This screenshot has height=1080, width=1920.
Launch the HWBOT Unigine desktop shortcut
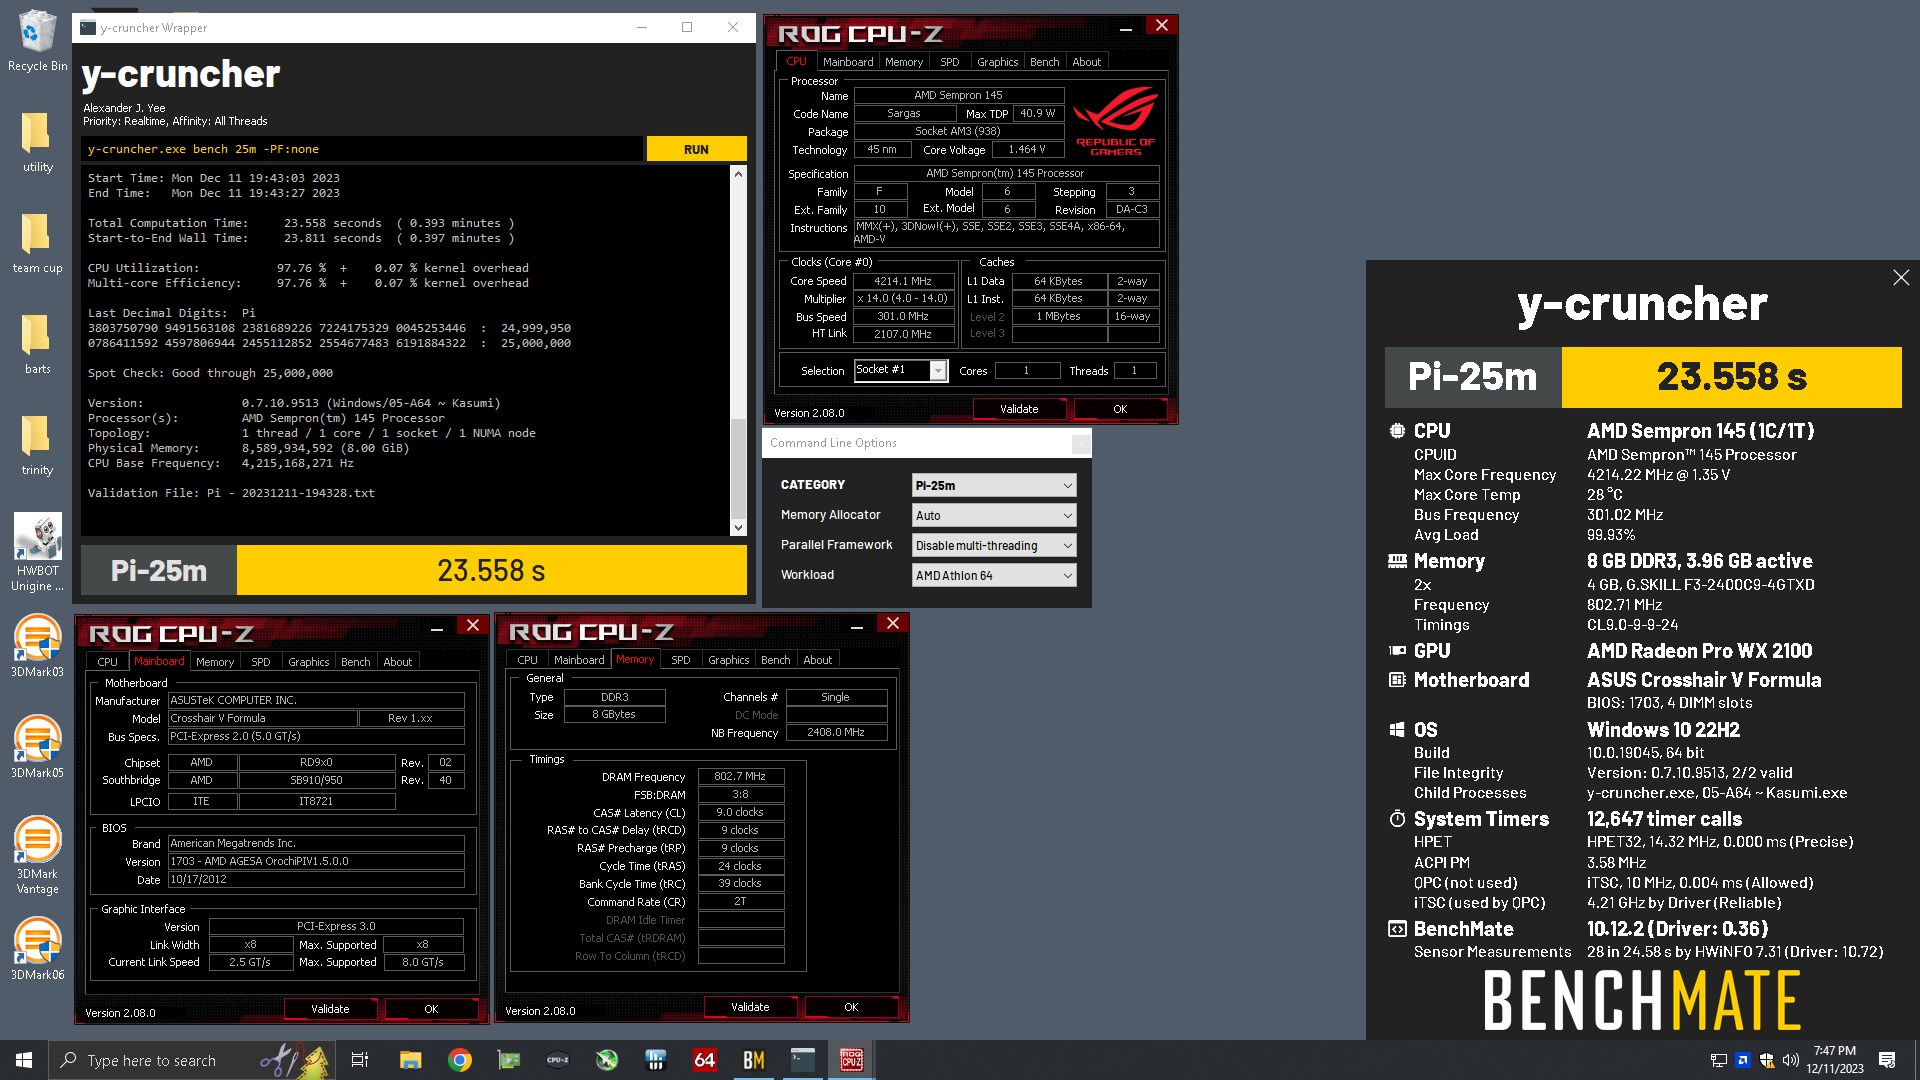[37, 552]
